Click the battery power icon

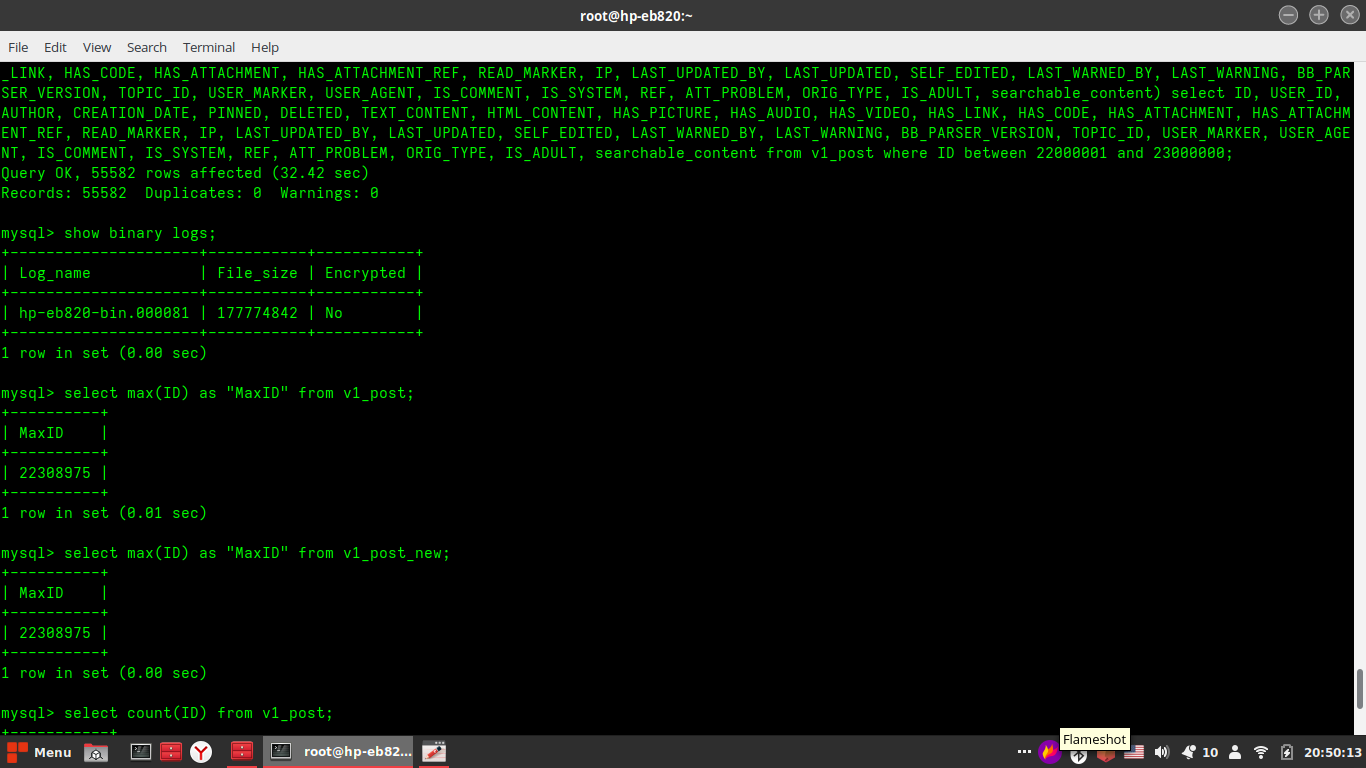tap(1287, 752)
